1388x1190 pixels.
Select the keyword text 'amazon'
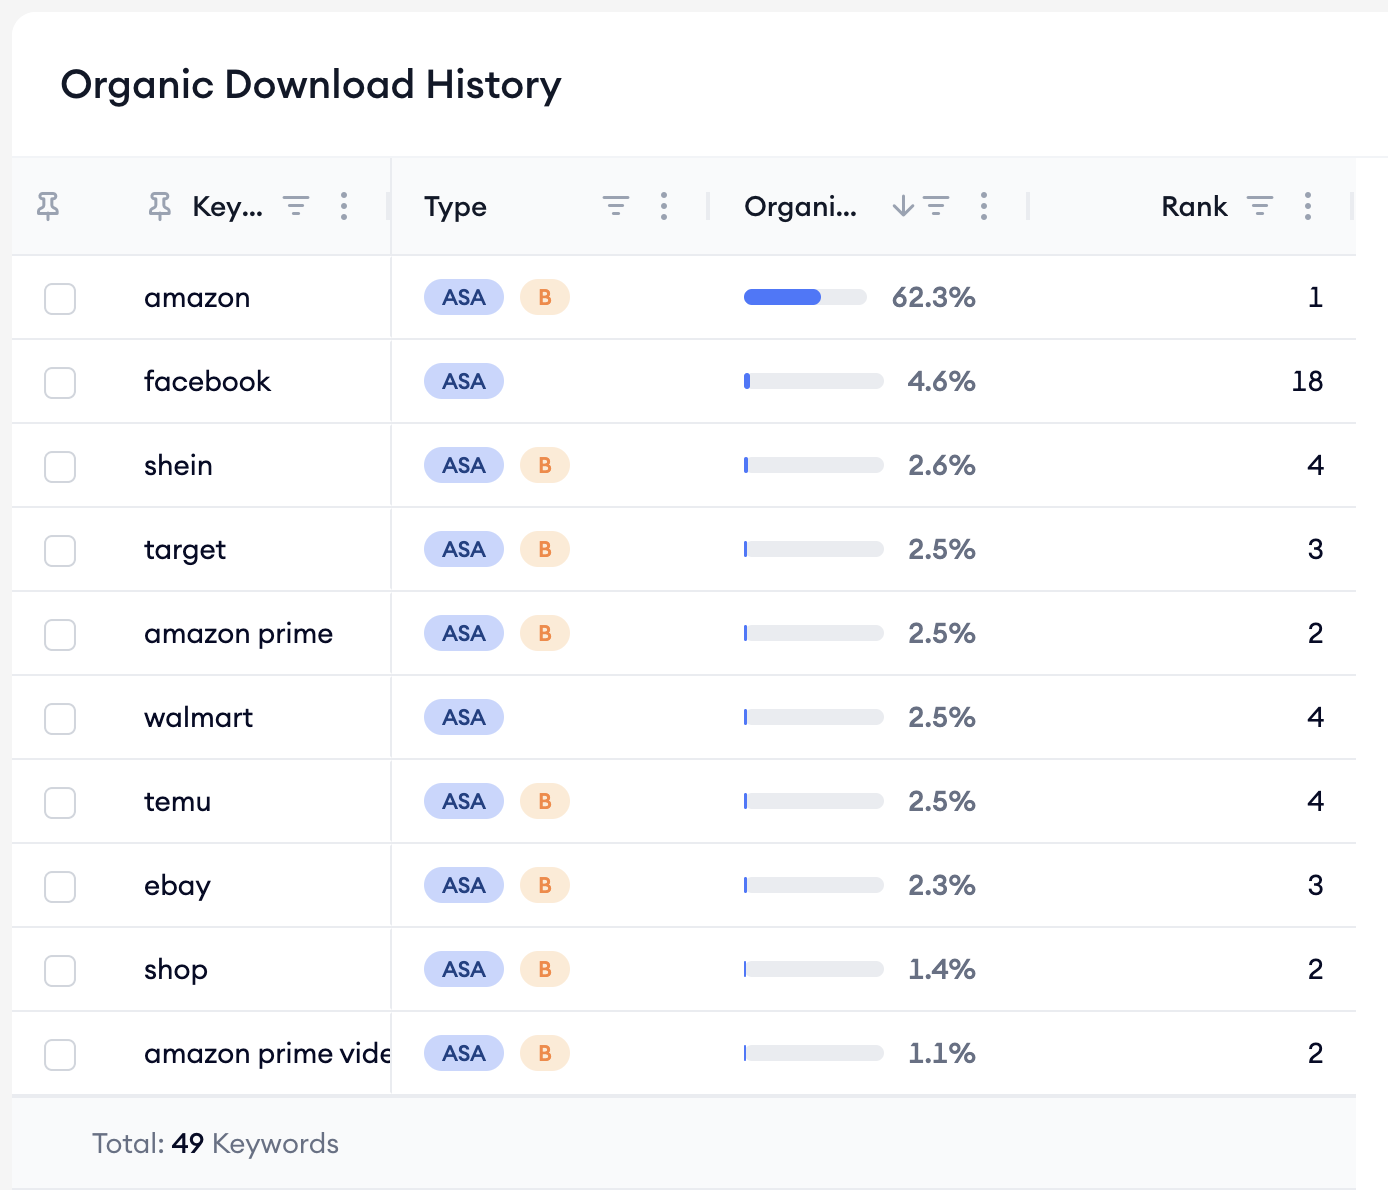(x=197, y=298)
